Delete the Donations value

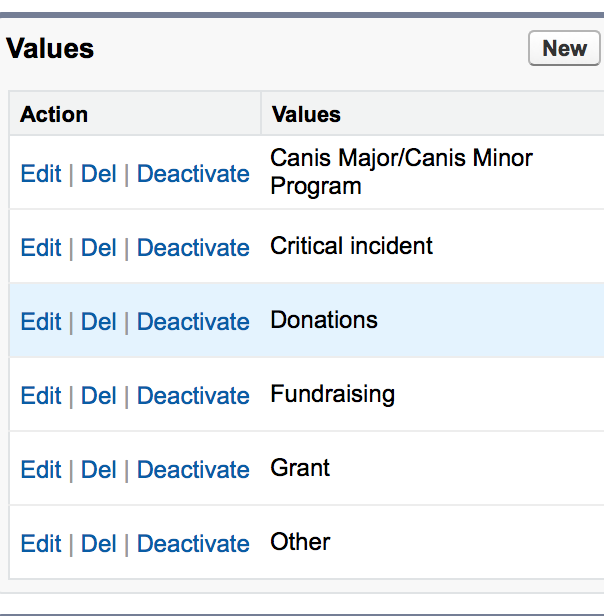[99, 322]
